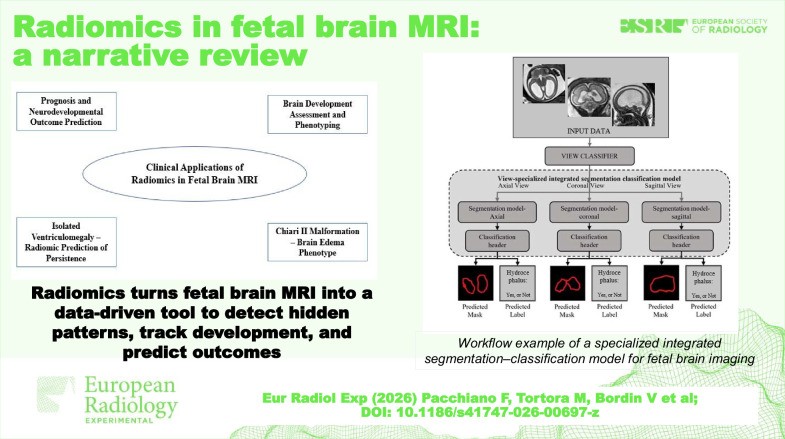Image resolution: width=785 pixels, height=439 pixels.
Task: Click the 'Radiomics turns fetal brain MRI' summary text
Action: pos(202,322)
